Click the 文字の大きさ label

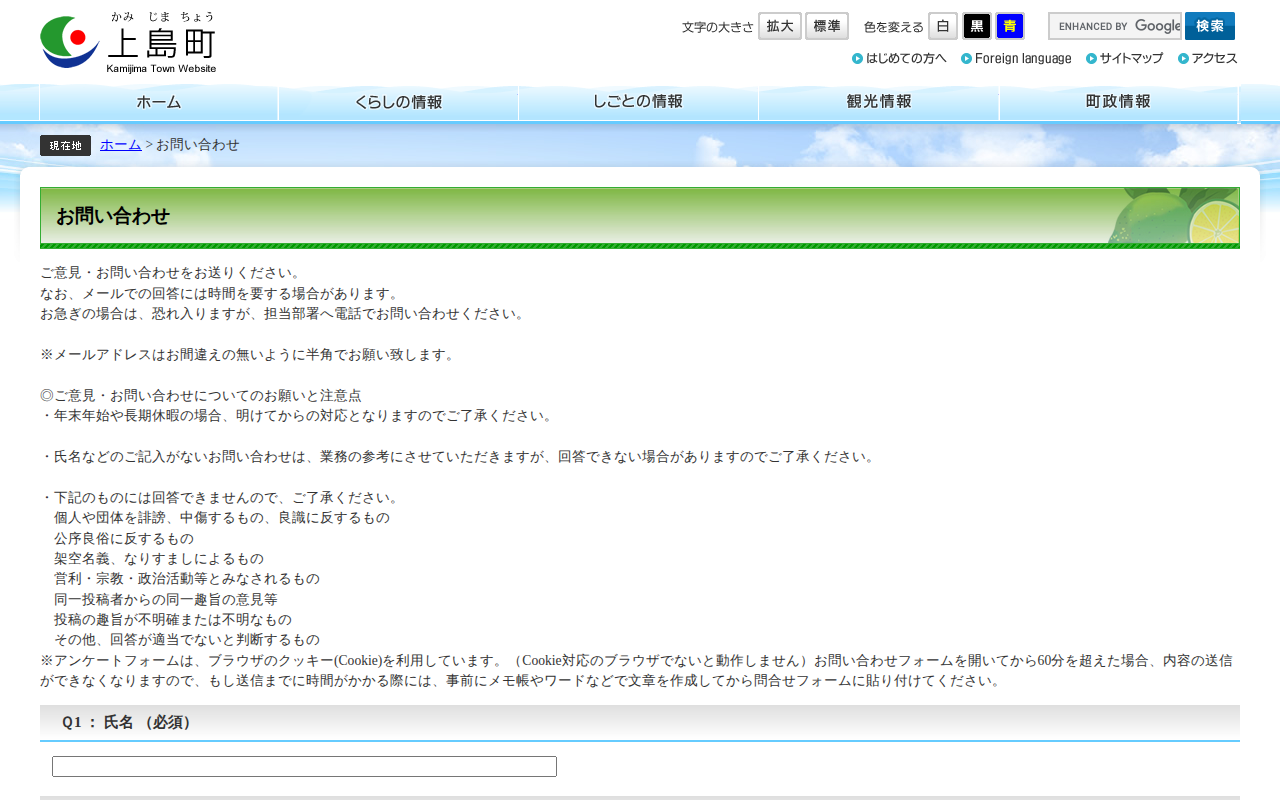718,27
